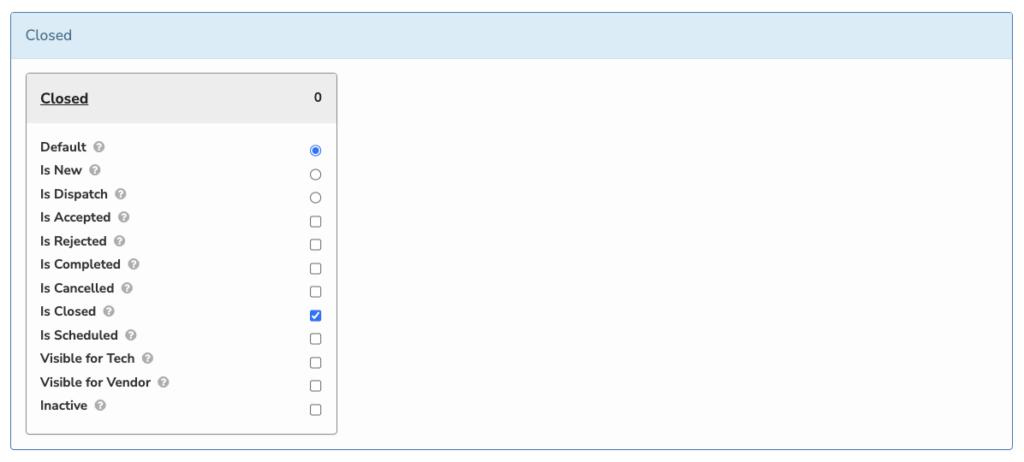
Task: Select the Is New radio button
Action: click(315, 174)
